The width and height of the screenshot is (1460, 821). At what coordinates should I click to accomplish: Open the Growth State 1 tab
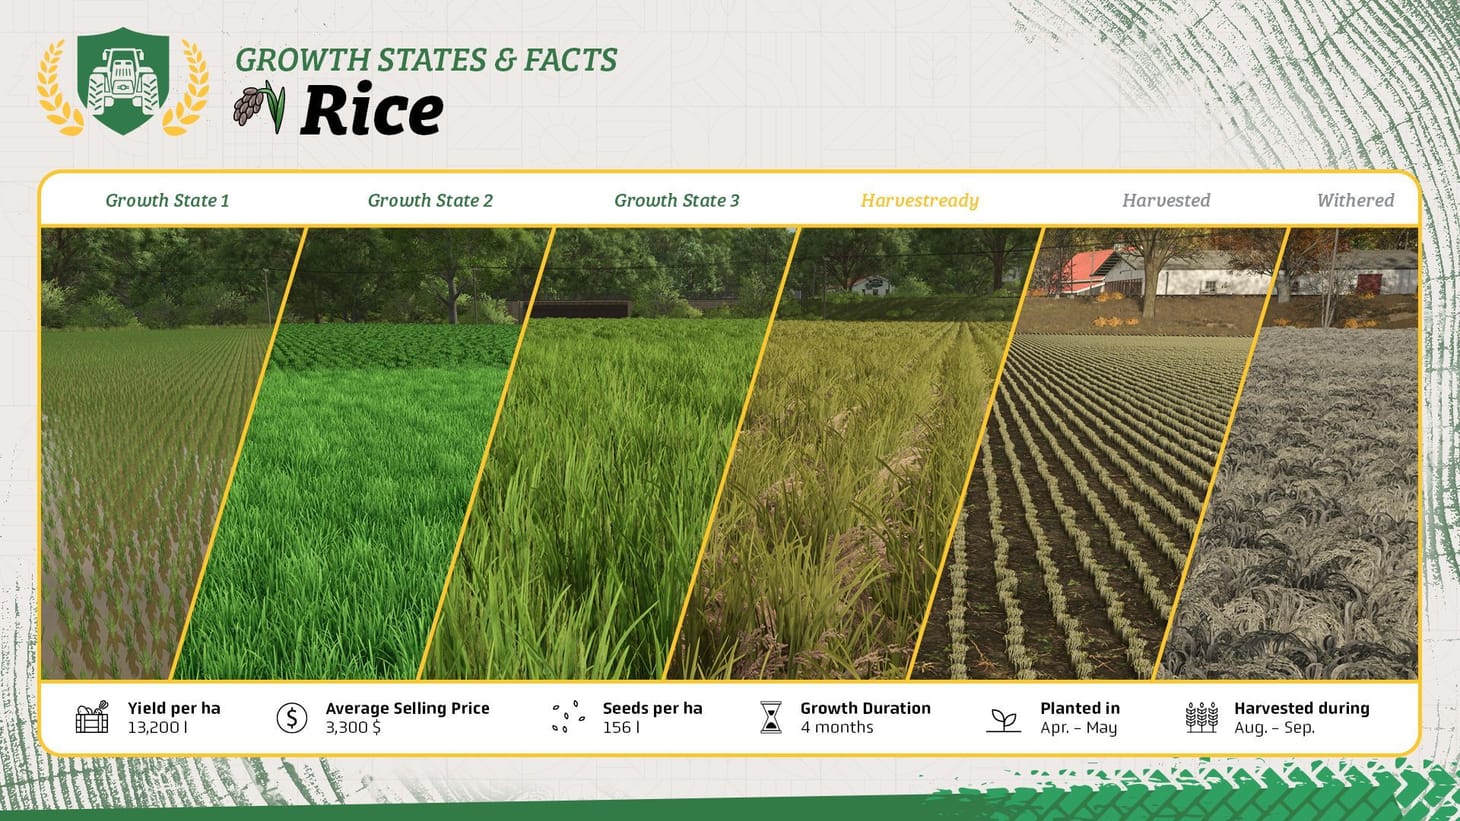[x=167, y=200]
